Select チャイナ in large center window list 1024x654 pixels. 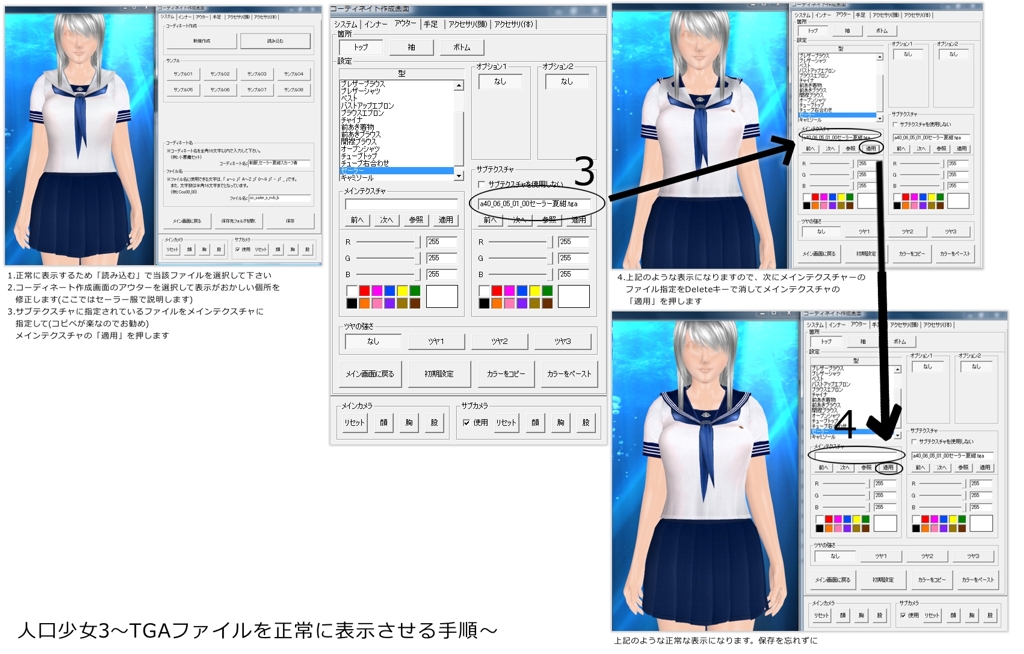(351, 120)
